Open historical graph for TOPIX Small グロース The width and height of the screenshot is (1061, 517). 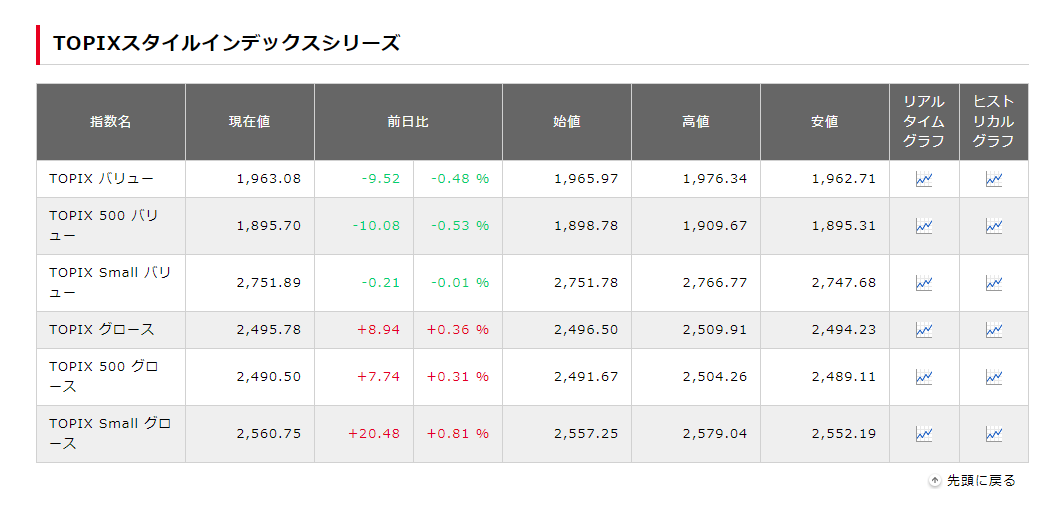point(993,434)
